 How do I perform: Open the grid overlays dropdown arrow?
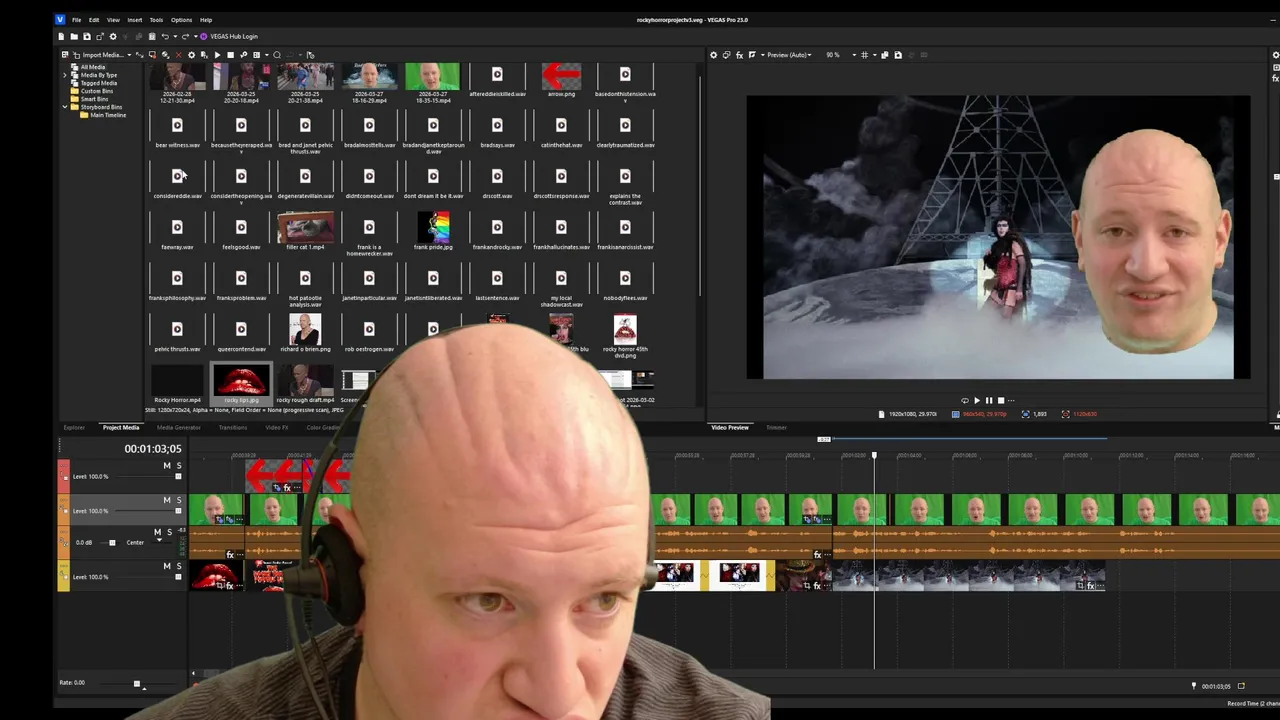875,55
